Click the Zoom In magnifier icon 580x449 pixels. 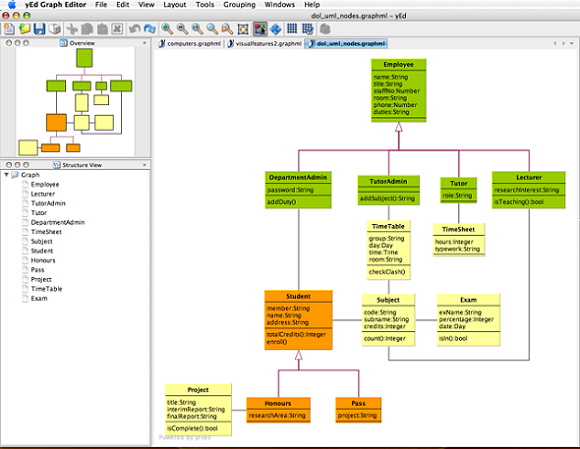point(167,29)
